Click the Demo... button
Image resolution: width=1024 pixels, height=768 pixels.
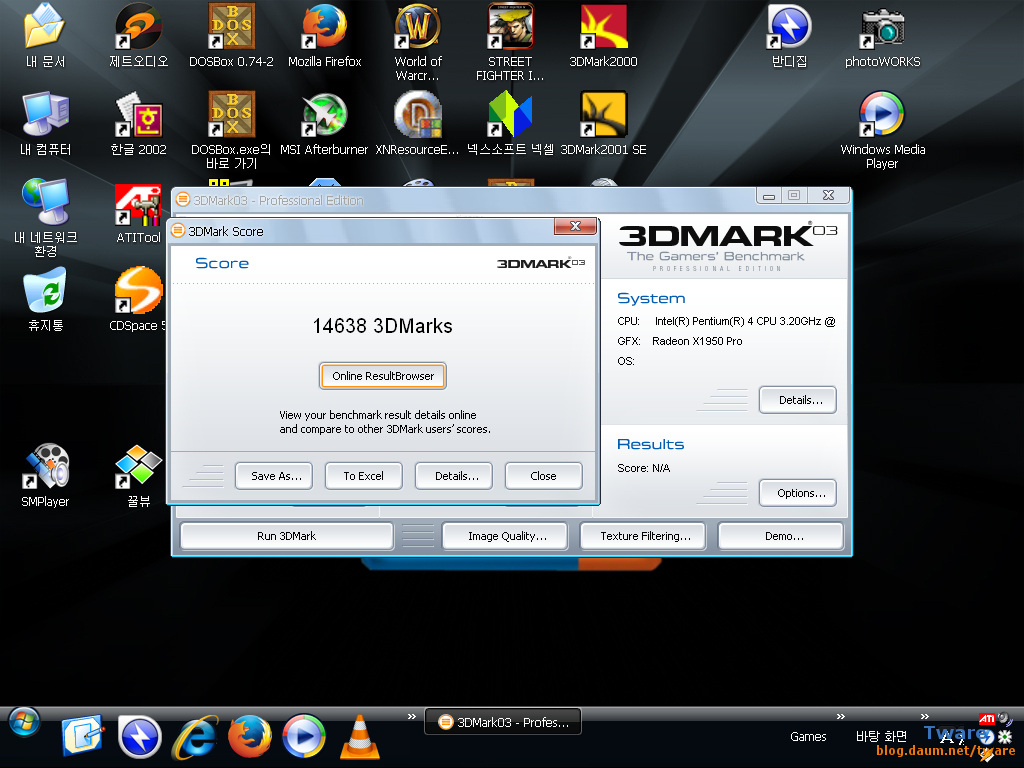[x=781, y=536]
